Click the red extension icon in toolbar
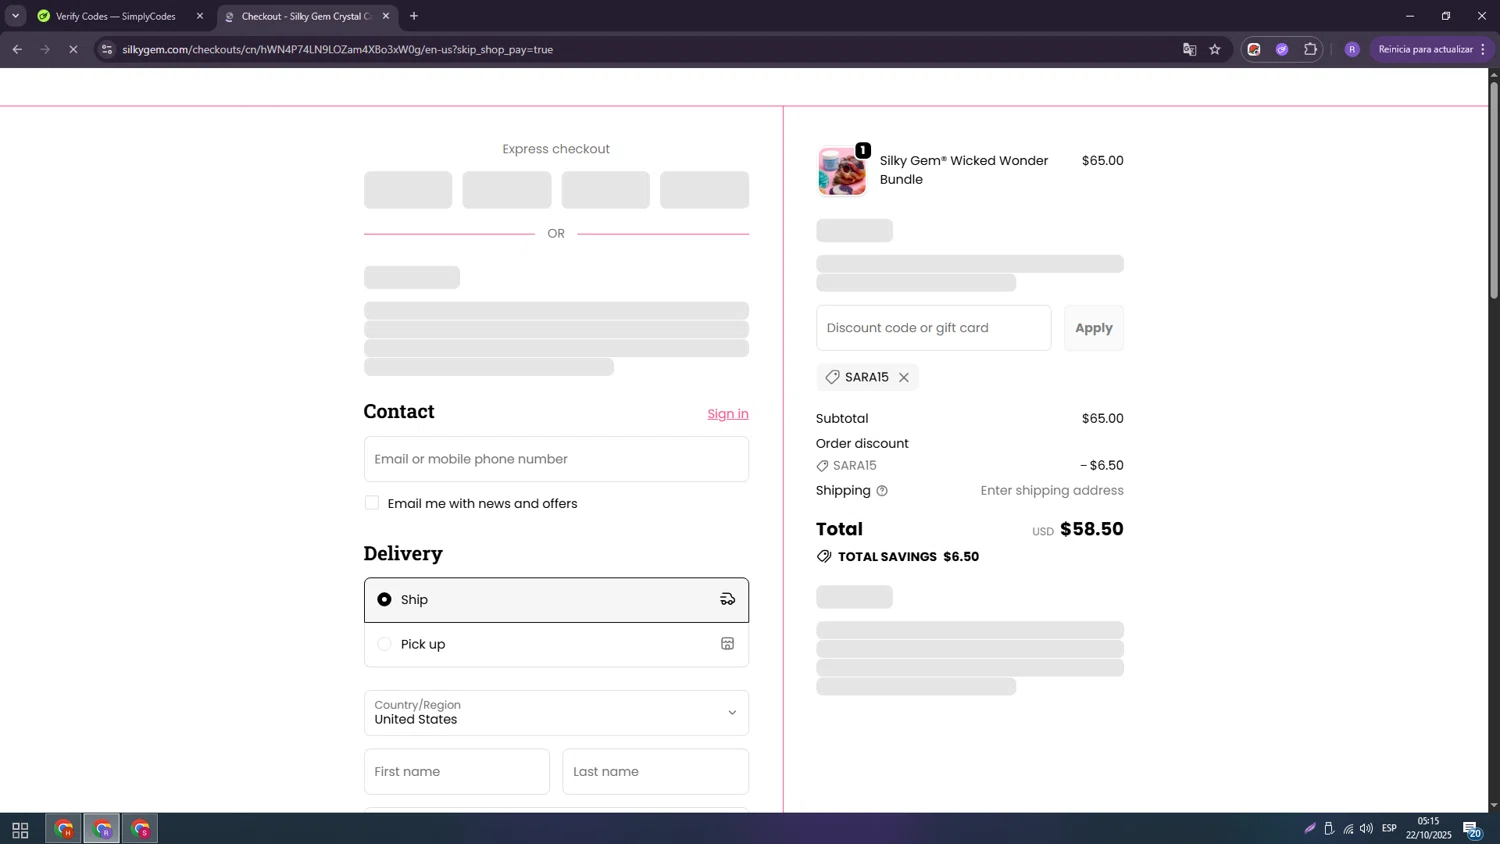 coord(1254,49)
